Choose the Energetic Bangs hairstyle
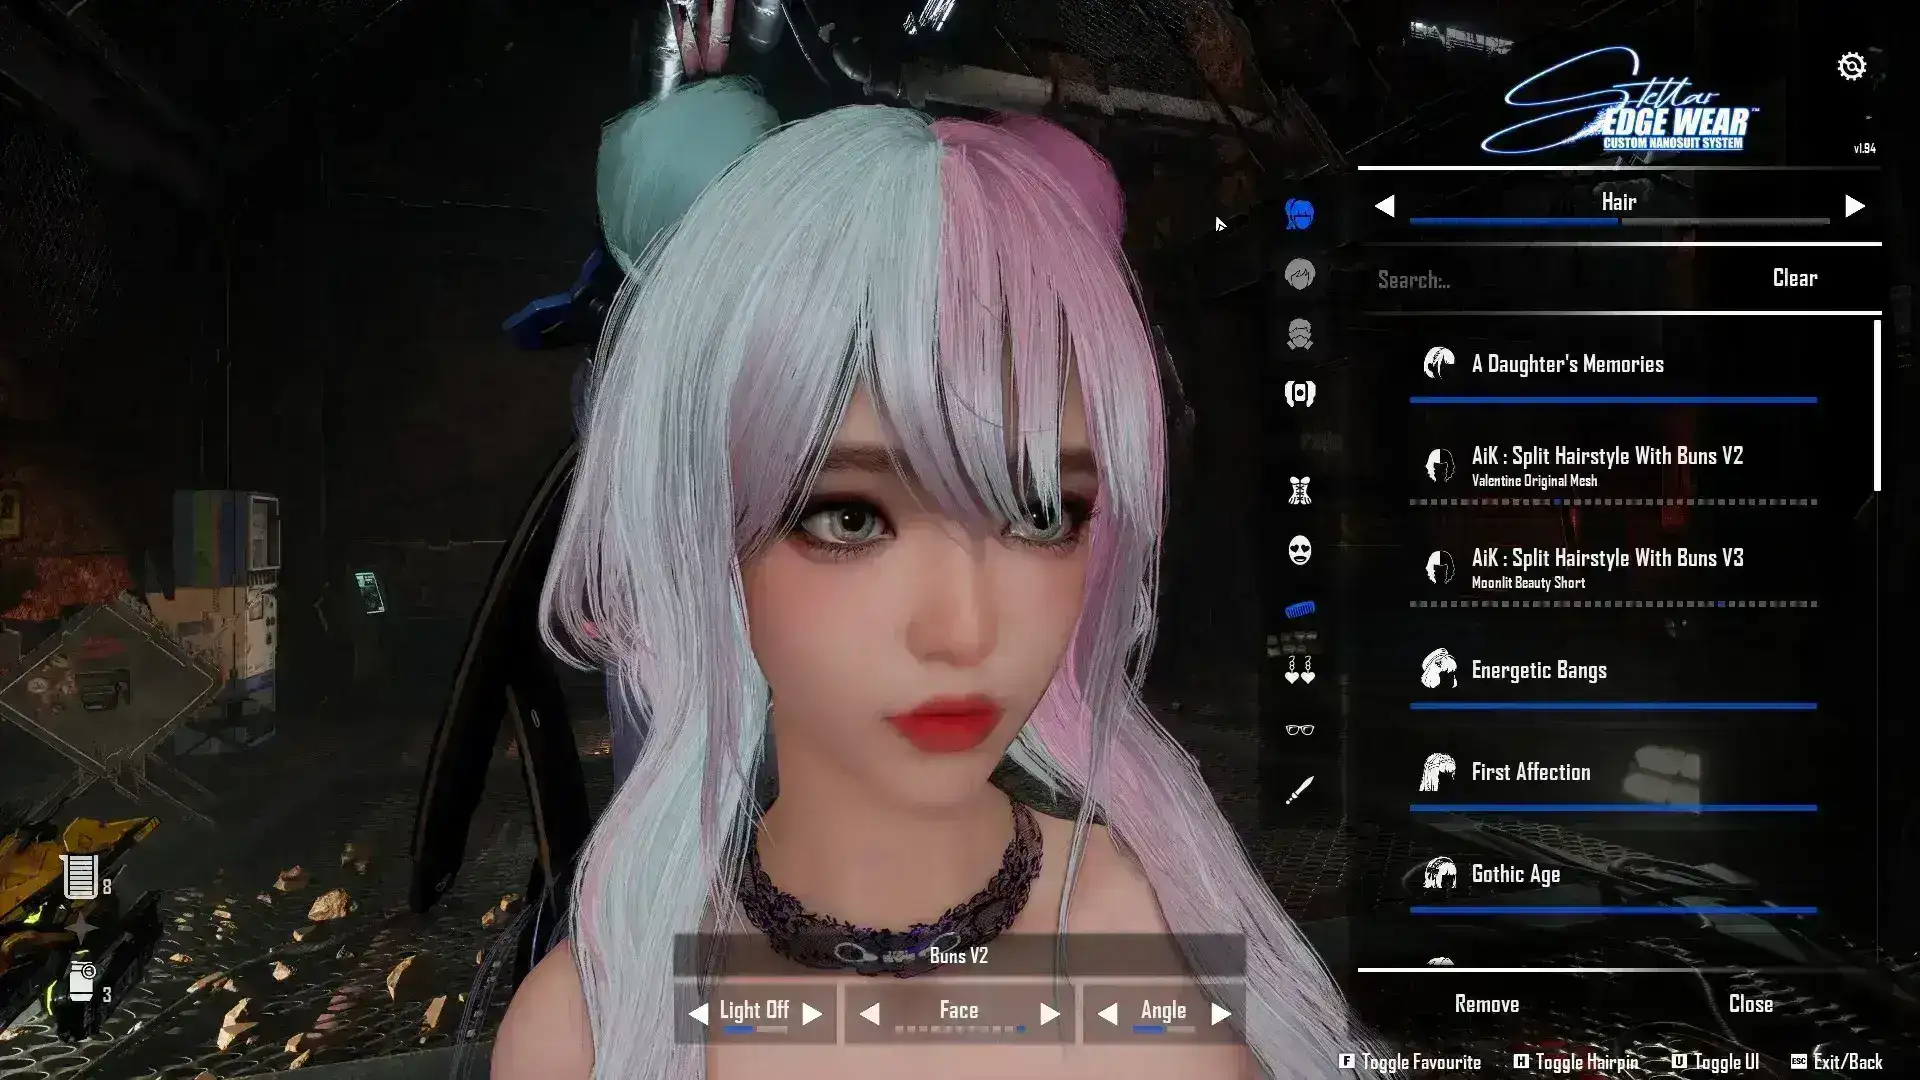 [1538, 670]
